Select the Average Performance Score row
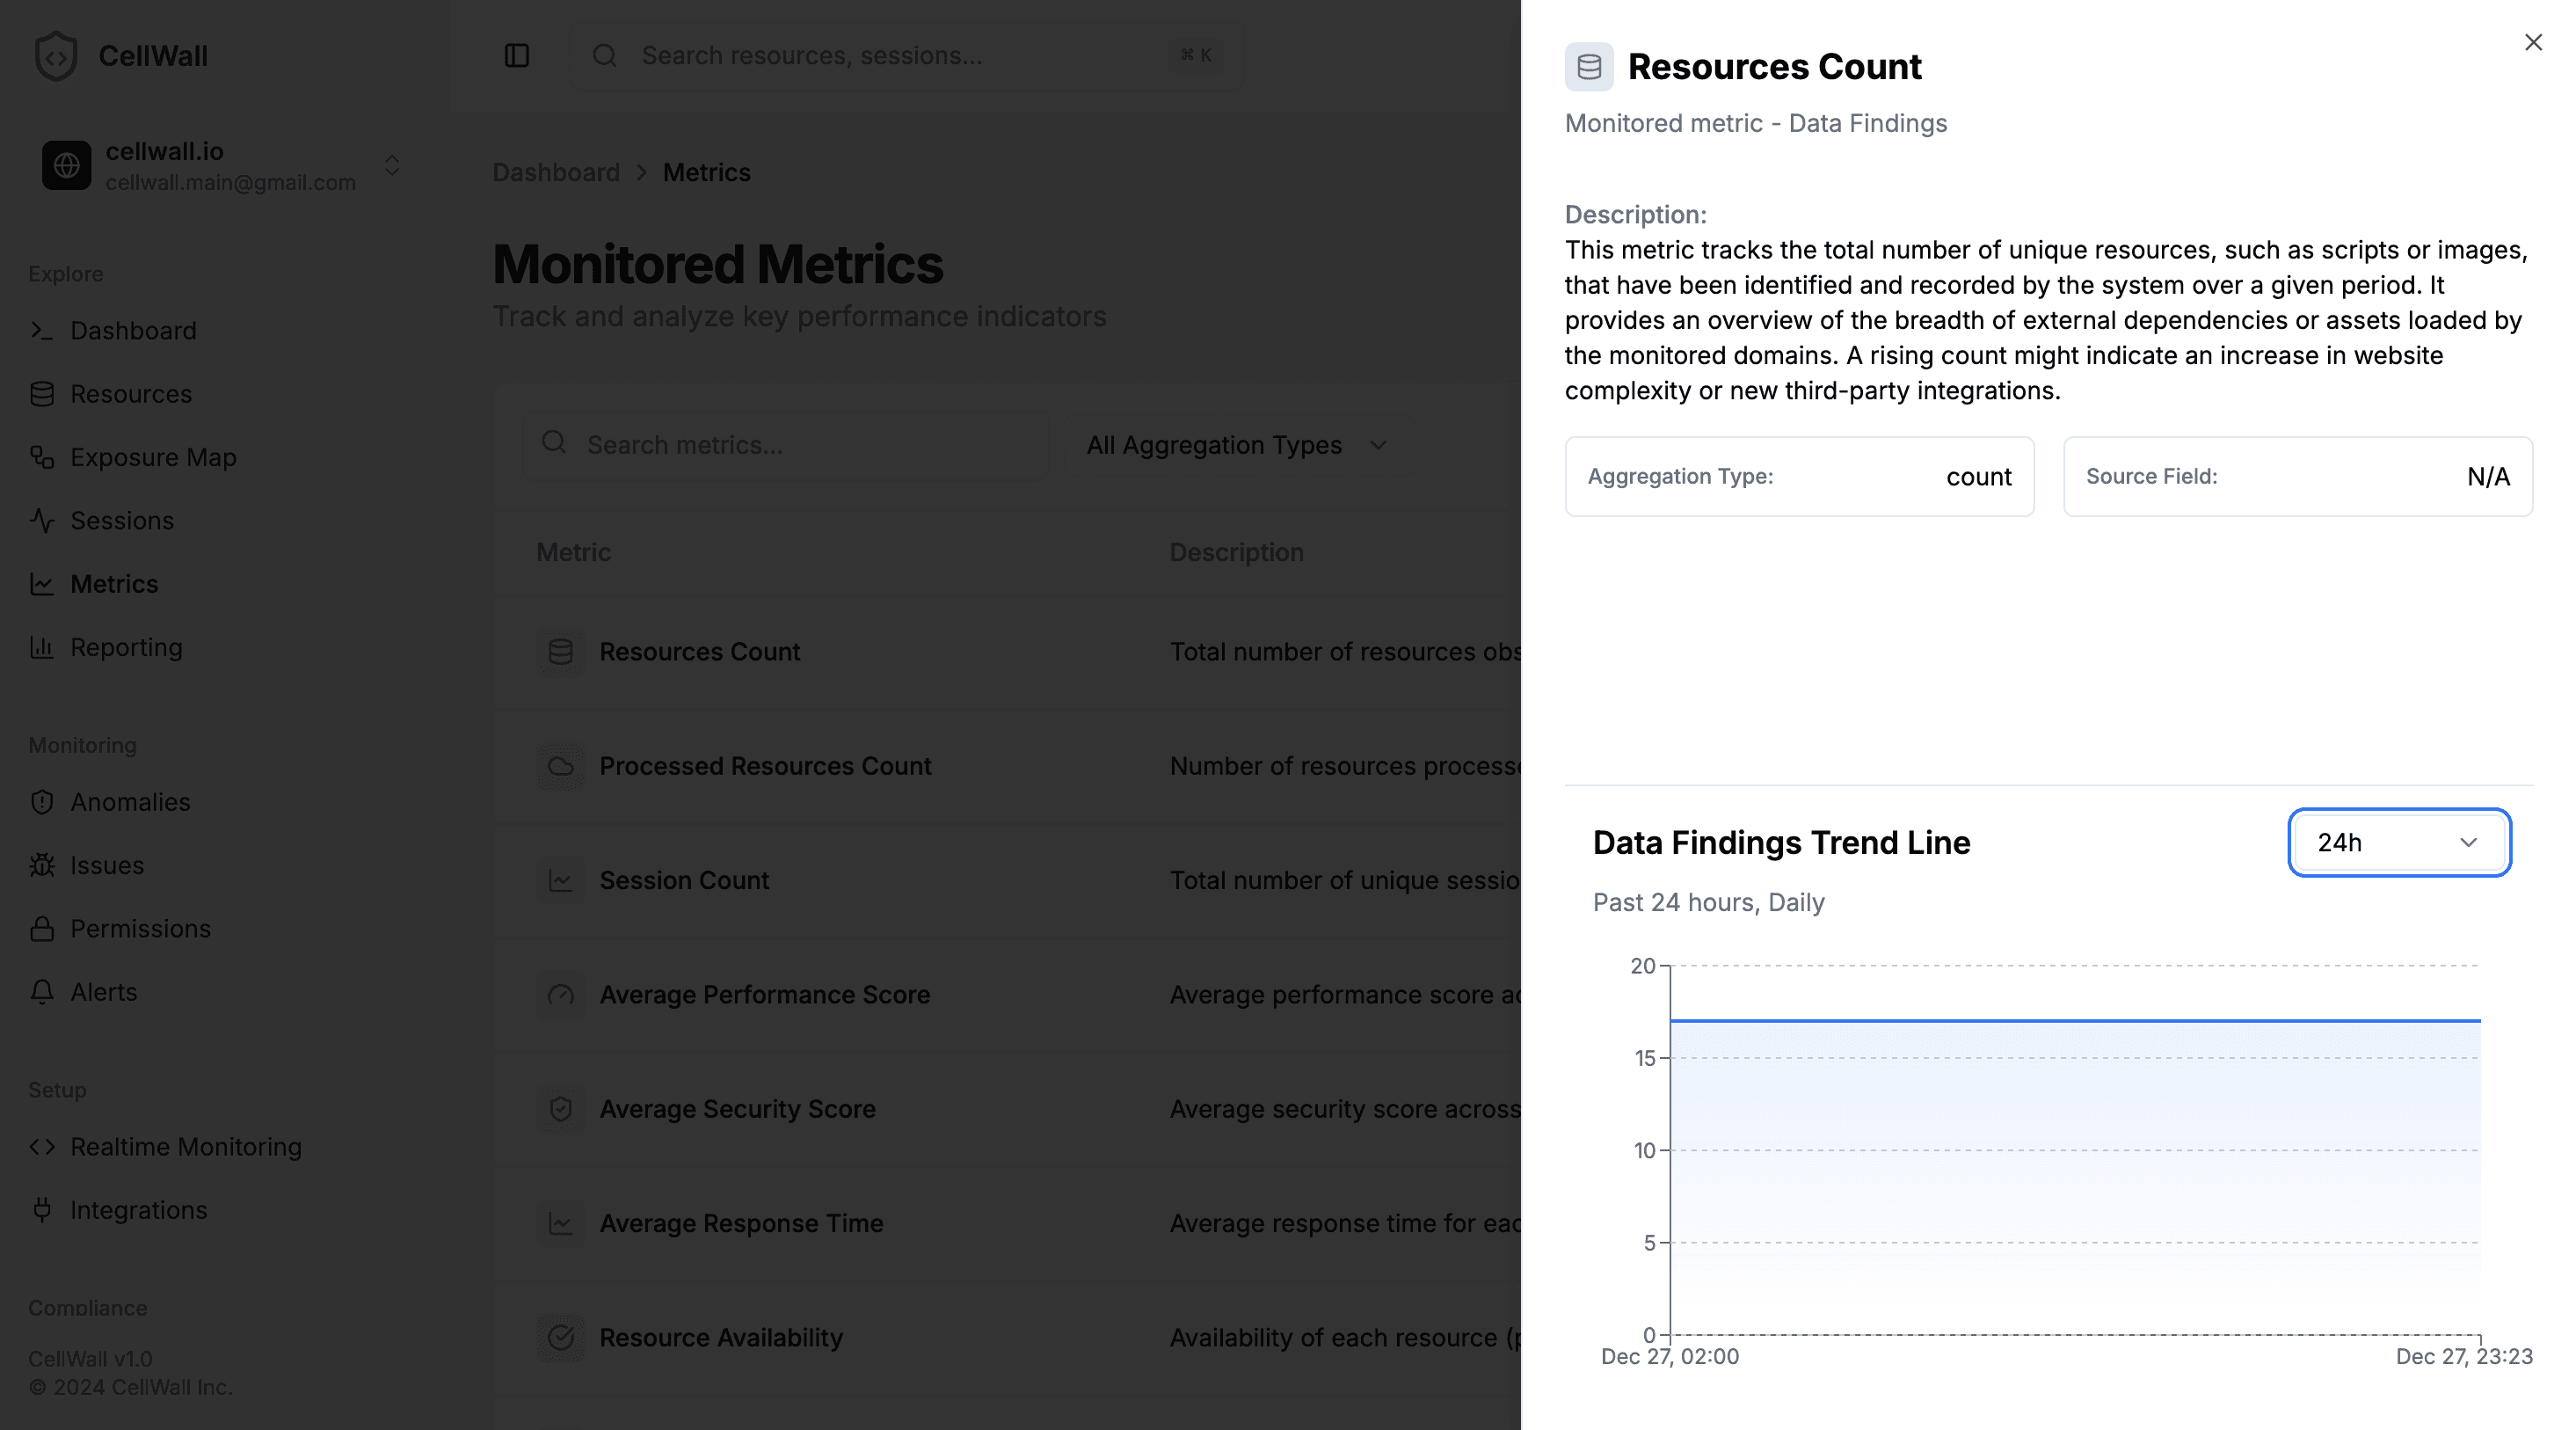 click(x=1008, y=995)
